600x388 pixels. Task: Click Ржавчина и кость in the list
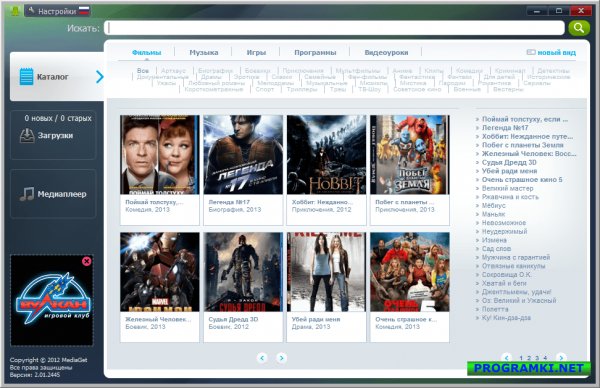click(x=510, y=197)
